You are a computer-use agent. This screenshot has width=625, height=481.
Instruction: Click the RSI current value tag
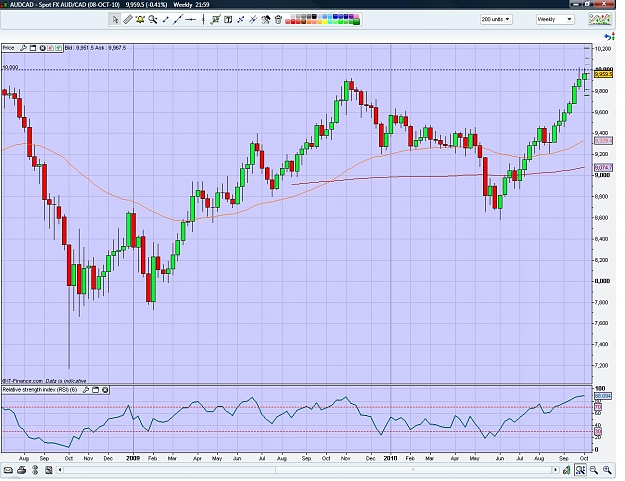(x=603, y=396)
